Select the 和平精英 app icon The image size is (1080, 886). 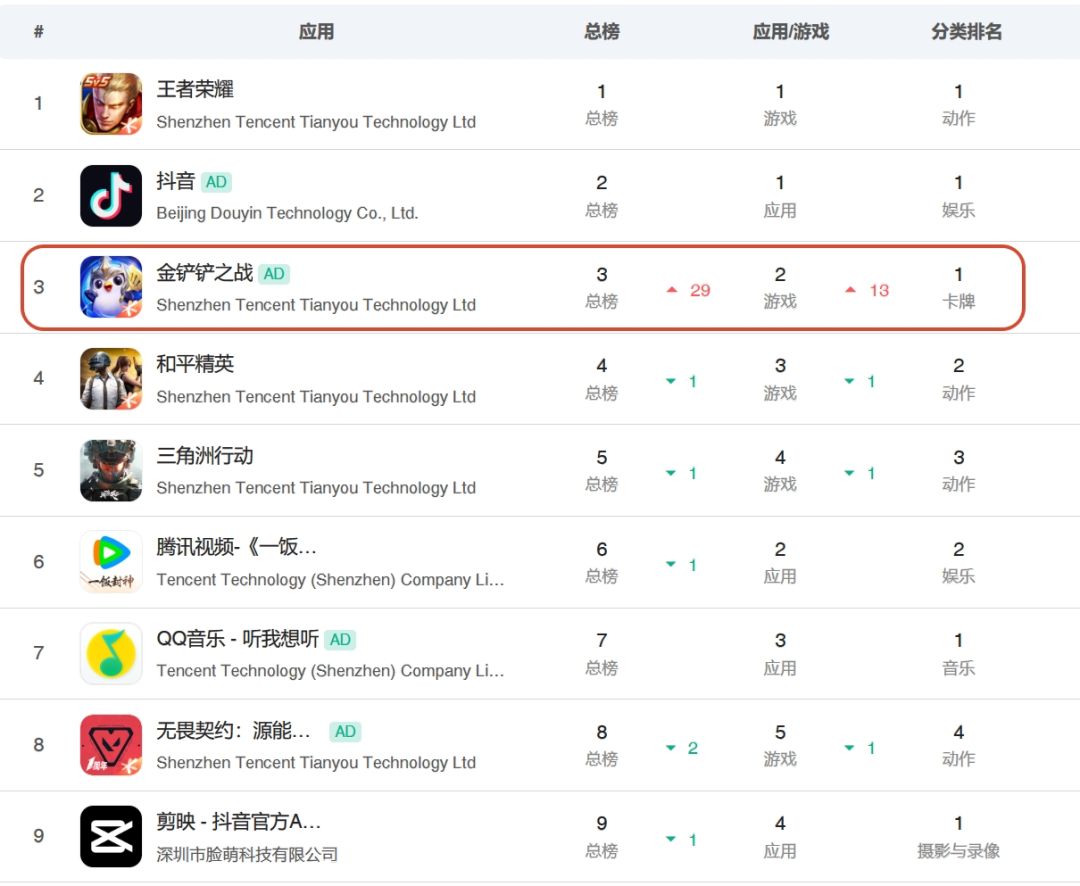(x=111, y=379)
